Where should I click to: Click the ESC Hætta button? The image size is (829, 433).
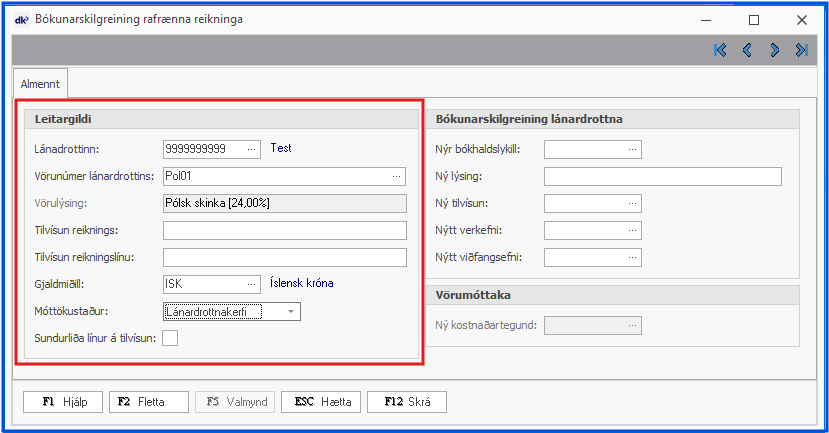323,402
